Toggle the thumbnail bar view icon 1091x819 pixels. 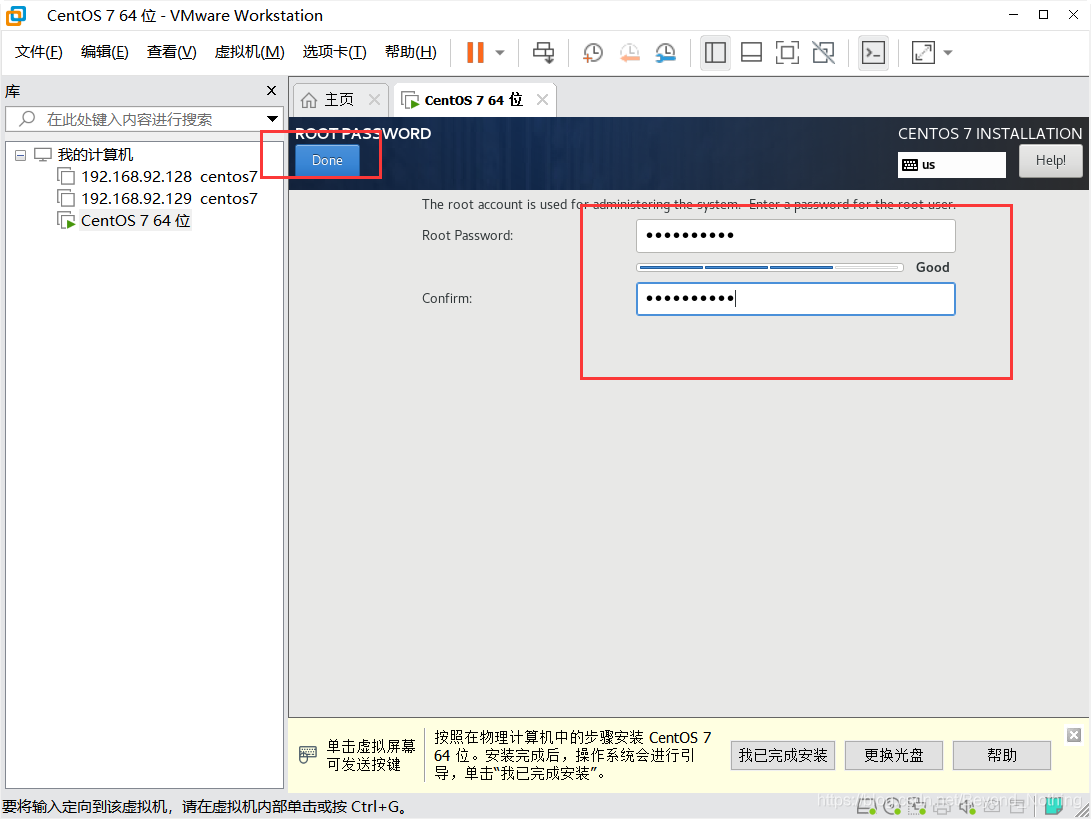751,52
